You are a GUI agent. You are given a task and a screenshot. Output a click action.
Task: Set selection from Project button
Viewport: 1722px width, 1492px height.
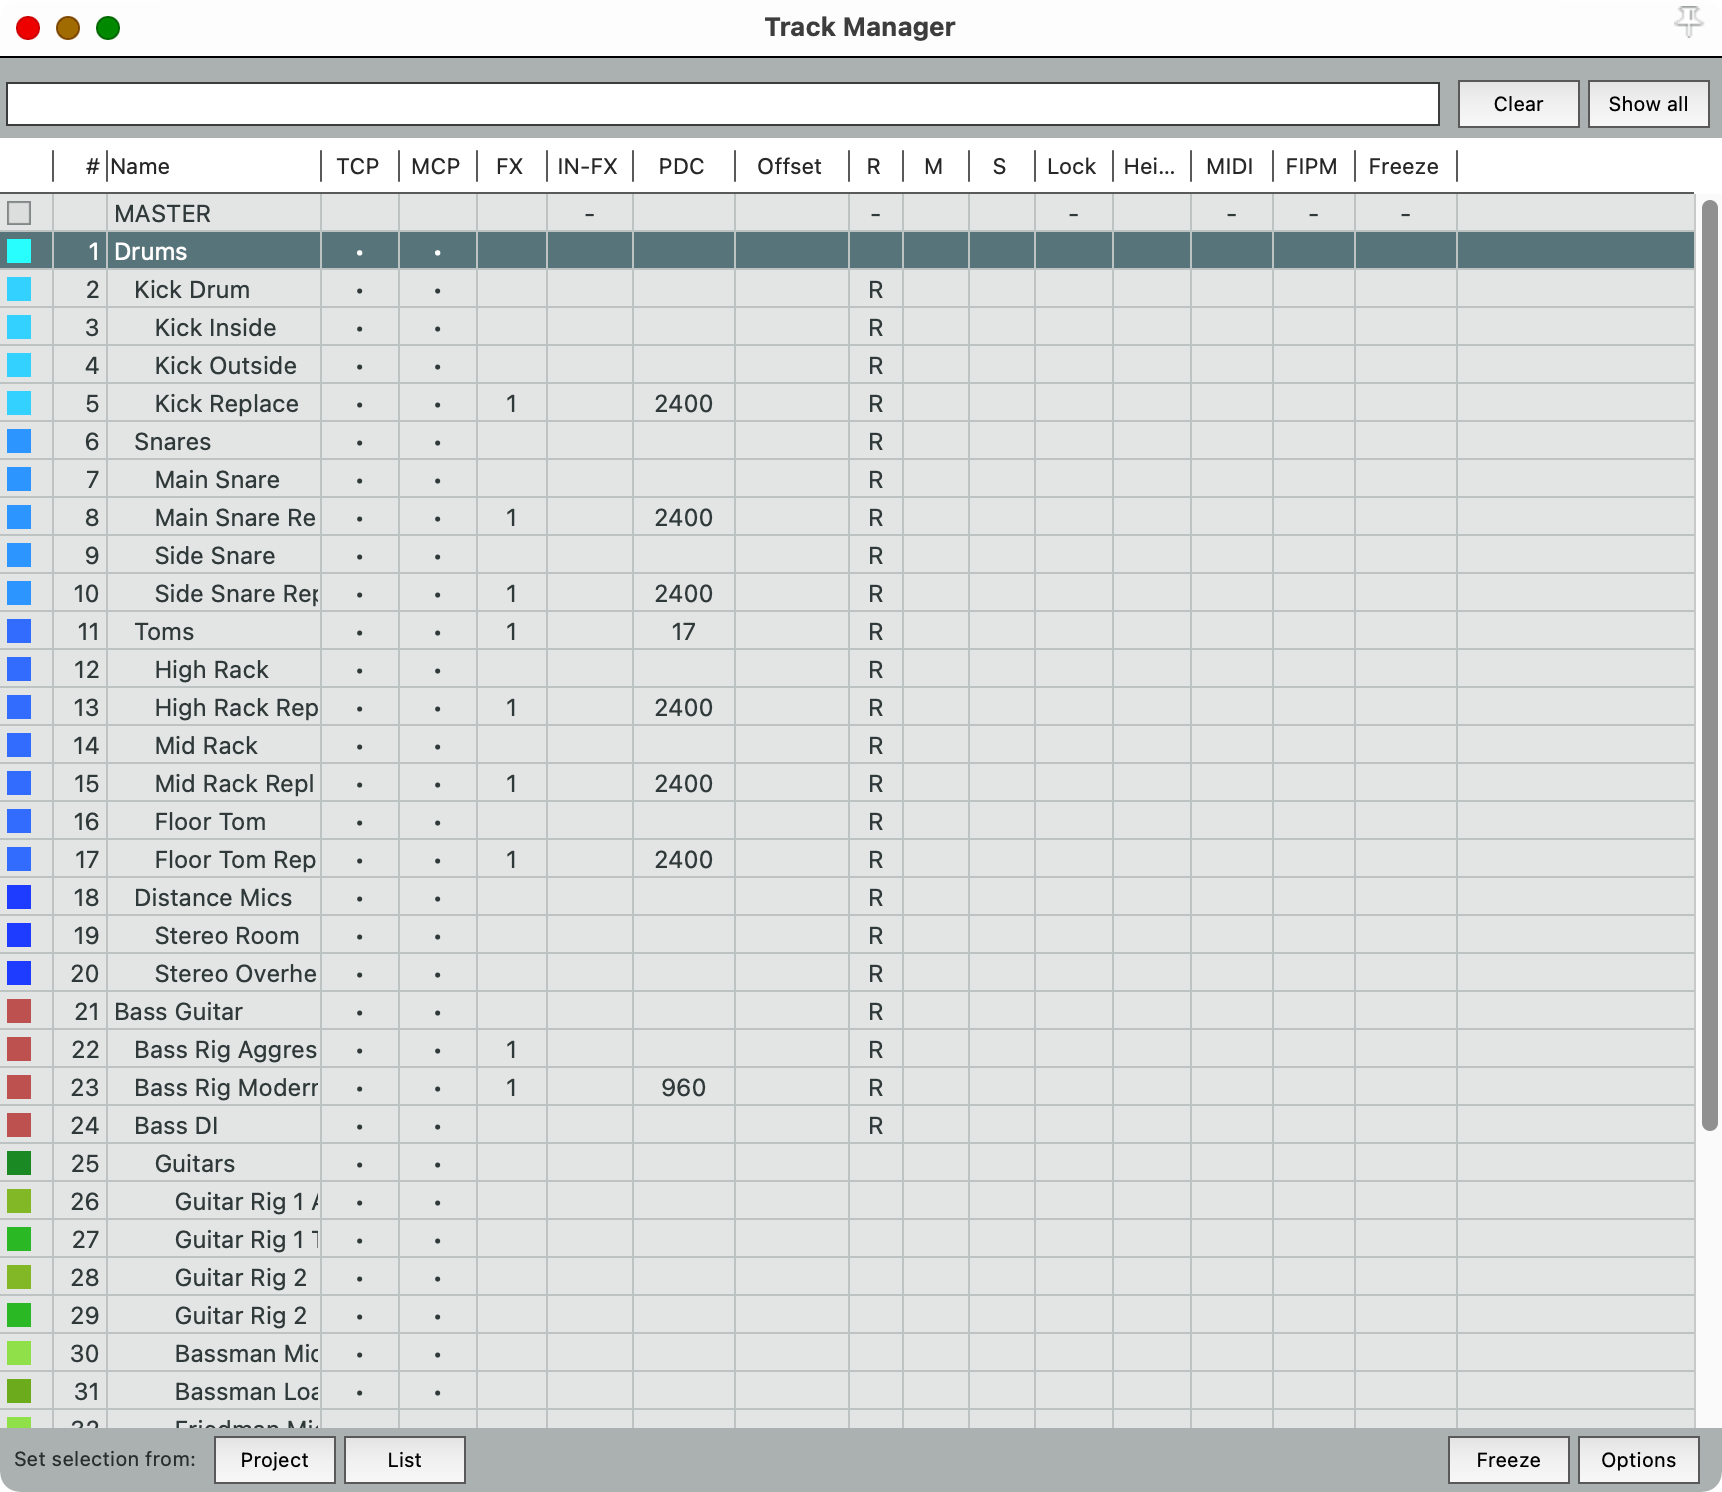click(x=274, y=1460)
